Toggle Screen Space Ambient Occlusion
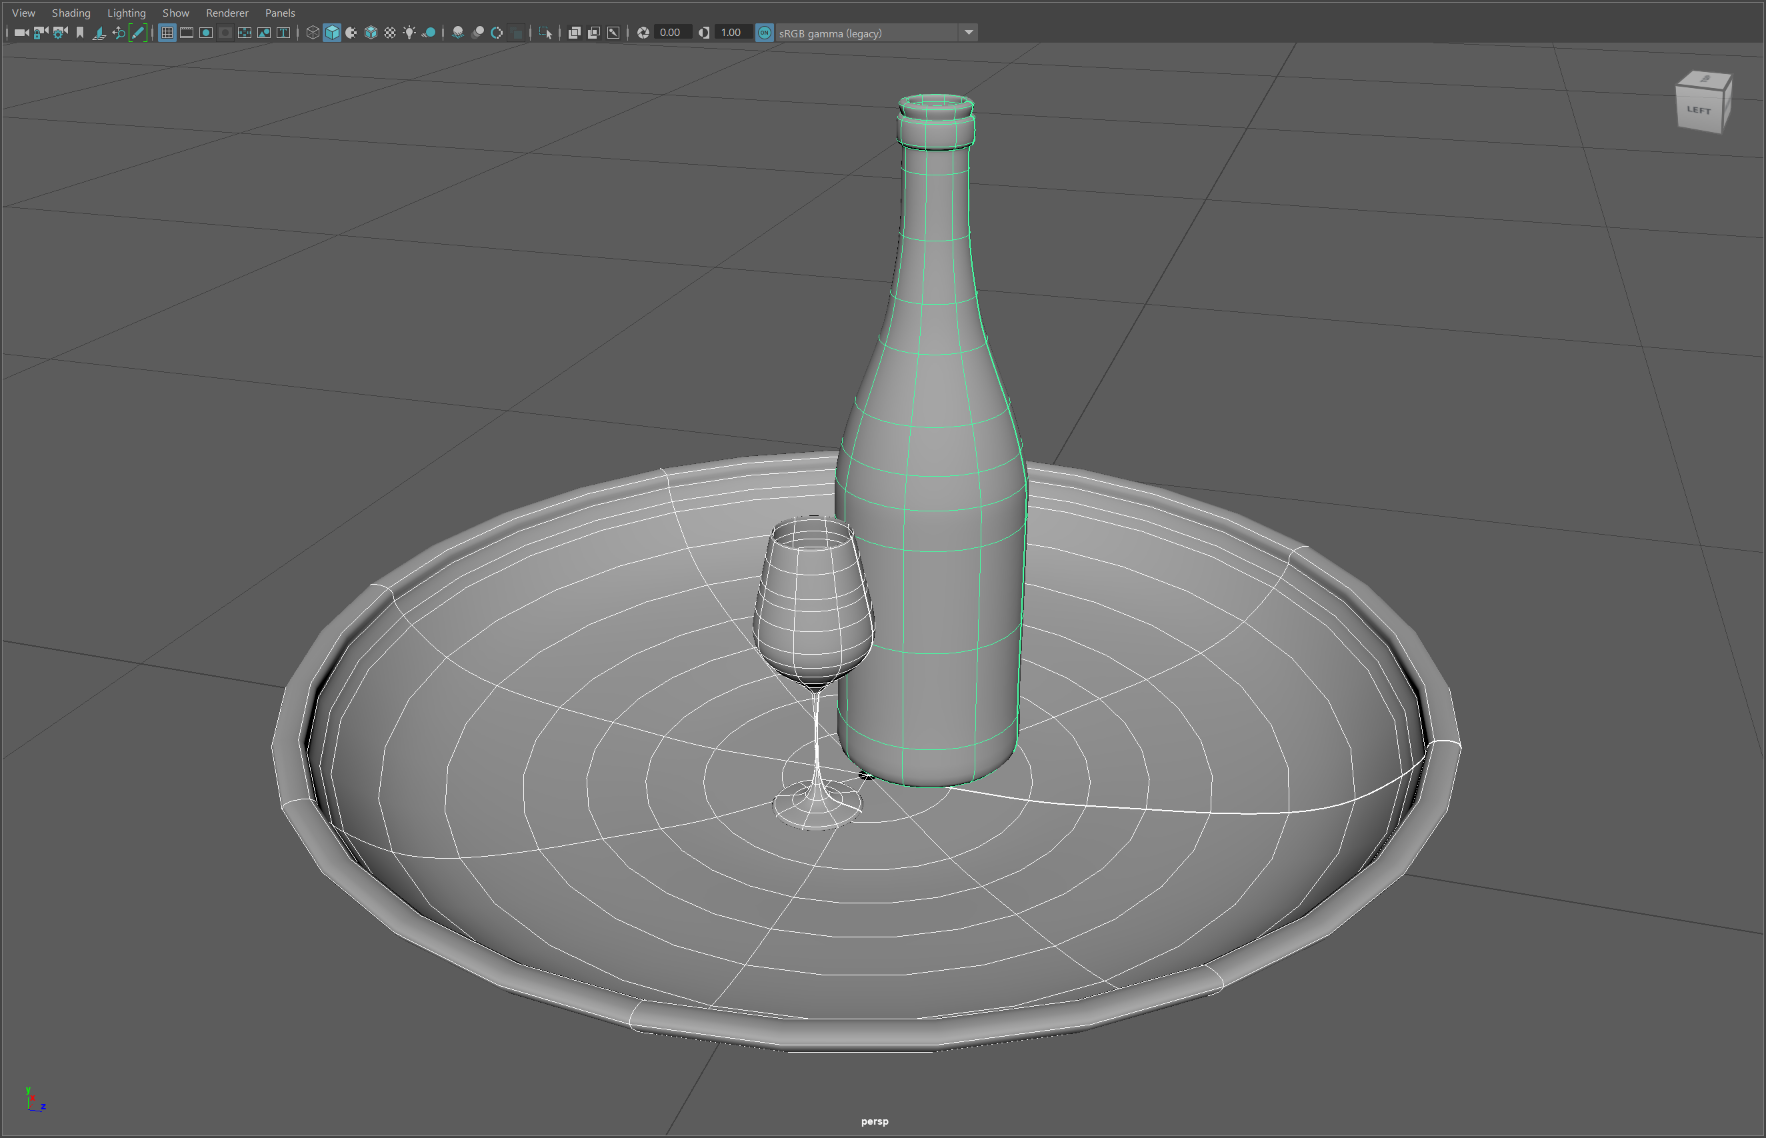Image resolution: width=1766 pixels, height=1138 pixels. point(458,33)
